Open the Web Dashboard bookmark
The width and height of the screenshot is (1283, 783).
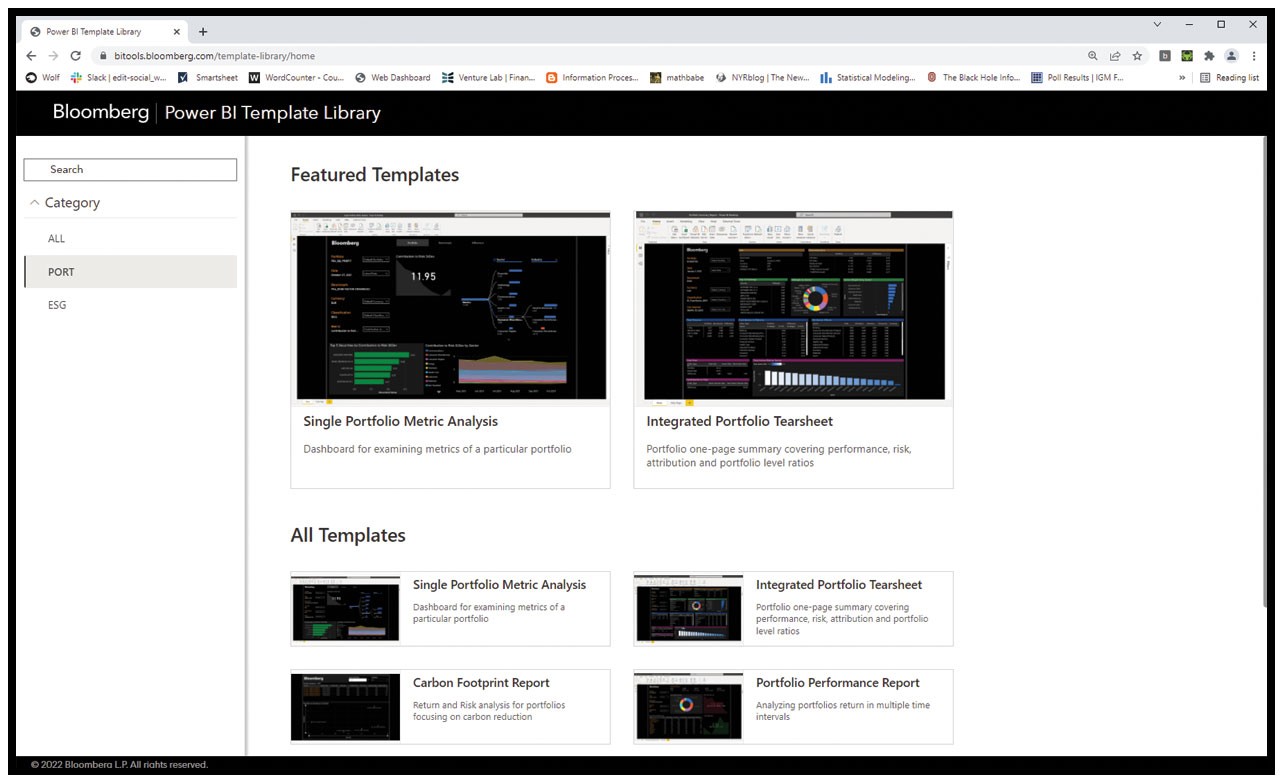click(x=398, y=77)
